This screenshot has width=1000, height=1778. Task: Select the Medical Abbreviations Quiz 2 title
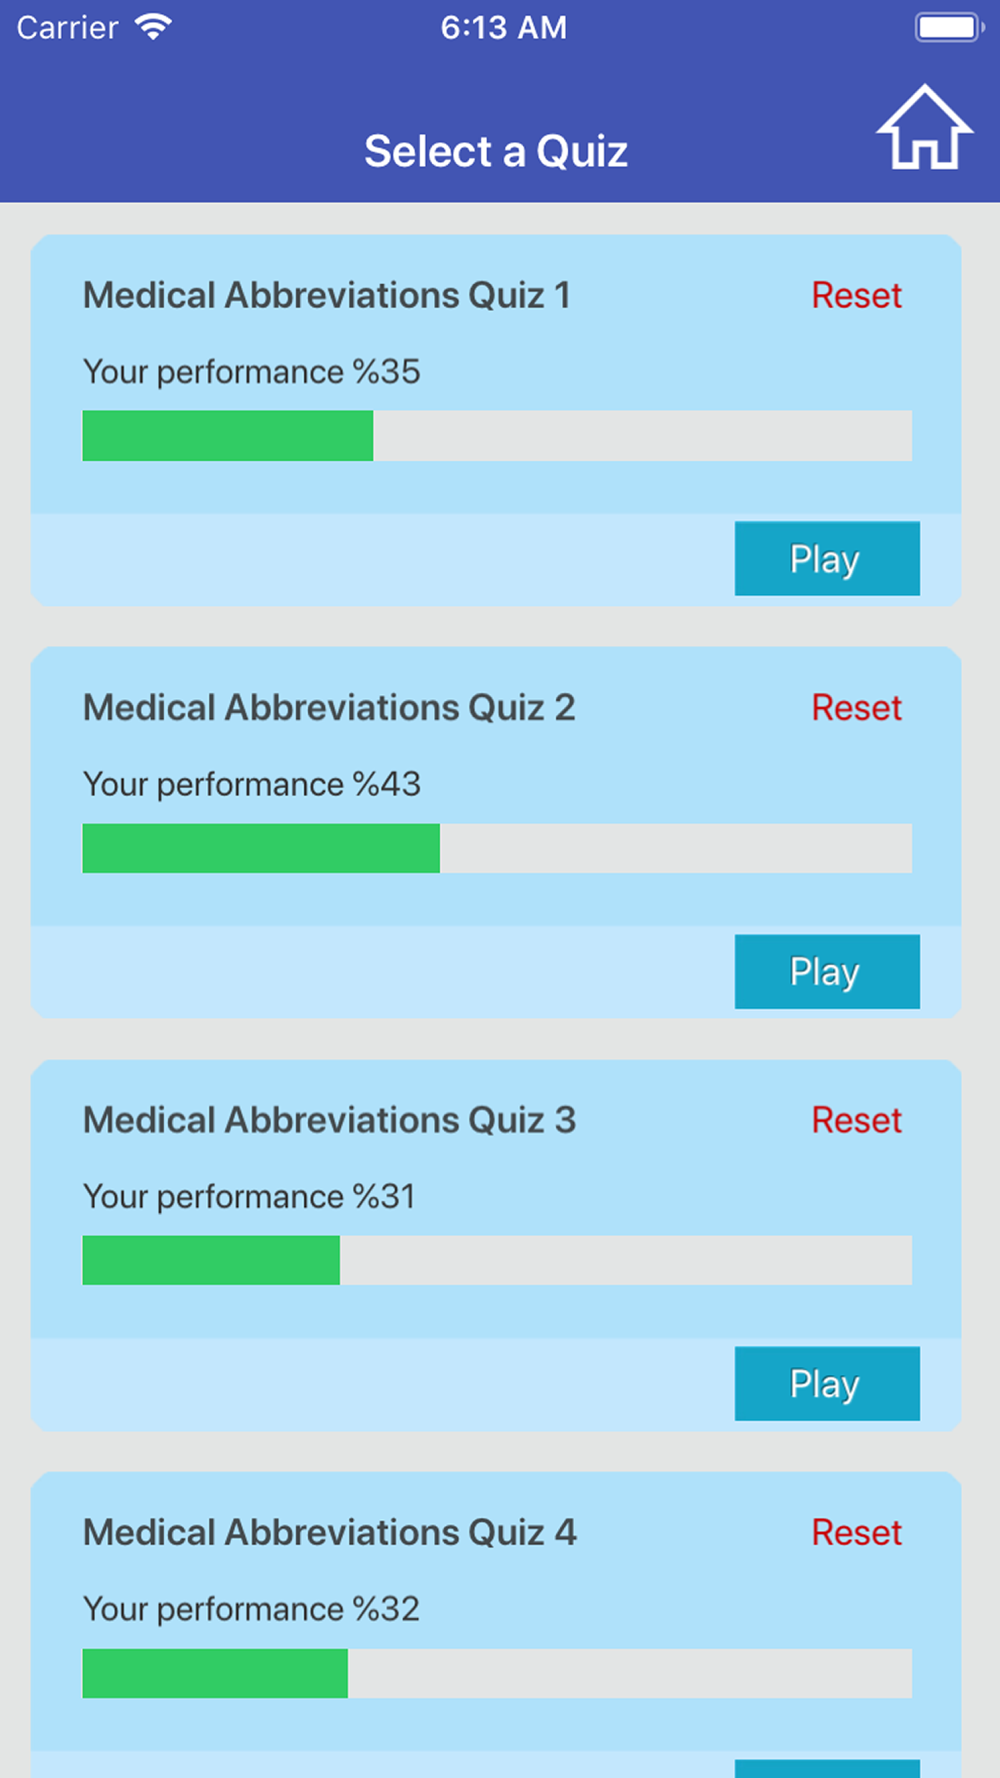pos(329,707)
